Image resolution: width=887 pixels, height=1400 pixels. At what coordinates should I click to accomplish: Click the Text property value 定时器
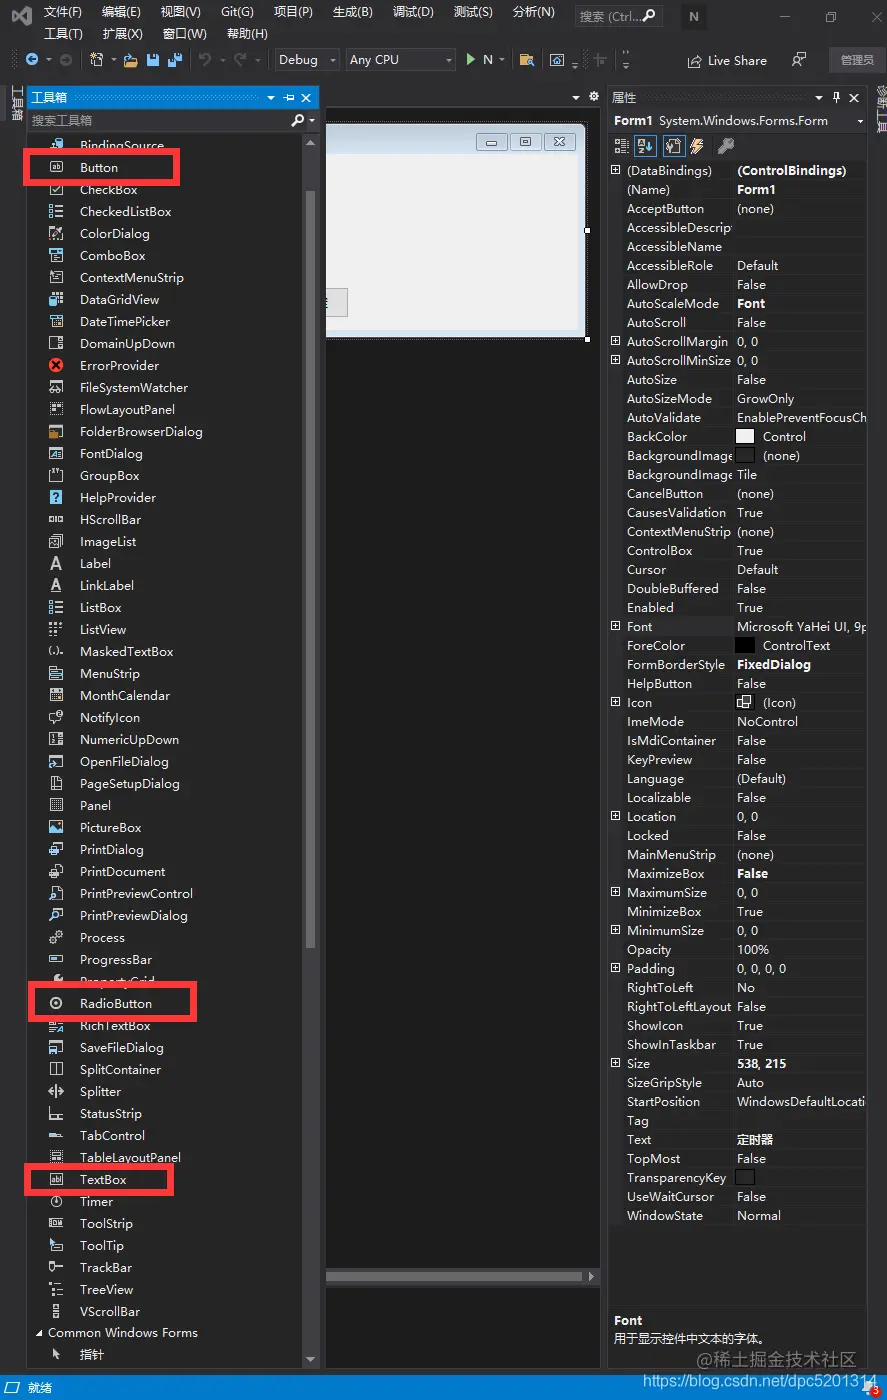(755, 1140)
